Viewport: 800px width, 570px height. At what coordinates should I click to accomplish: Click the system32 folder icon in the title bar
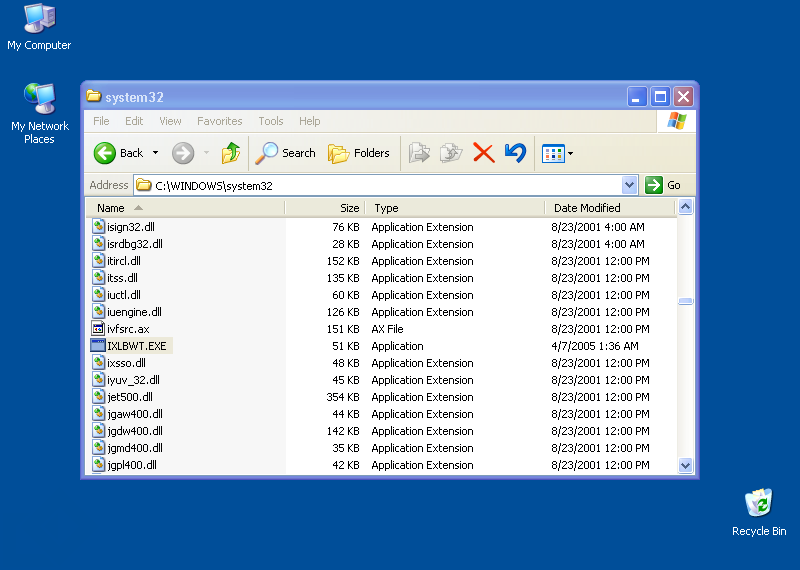93,96
